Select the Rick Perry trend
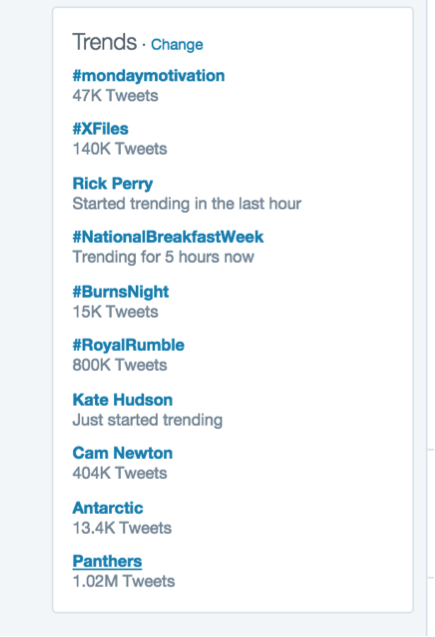The height and width of the screenshot is (637, 435). [x=113, y=184]
